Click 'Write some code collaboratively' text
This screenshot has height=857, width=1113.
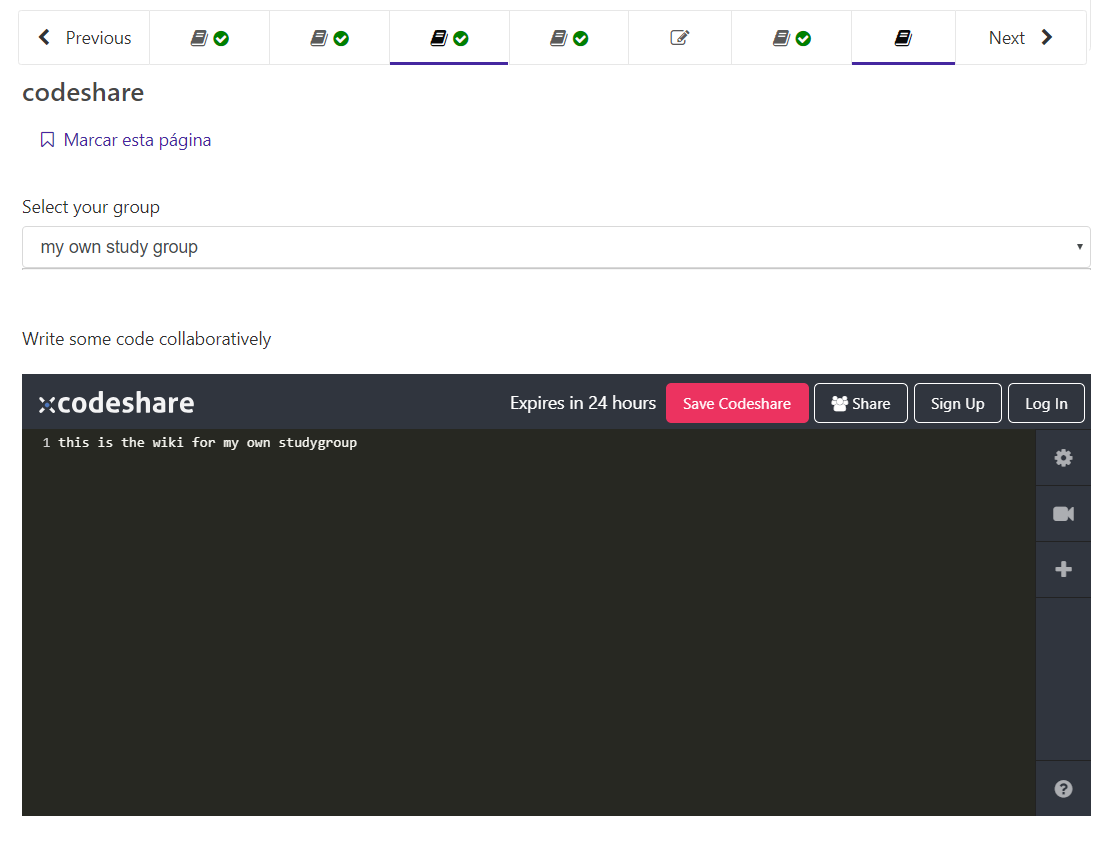coord(146,339)
